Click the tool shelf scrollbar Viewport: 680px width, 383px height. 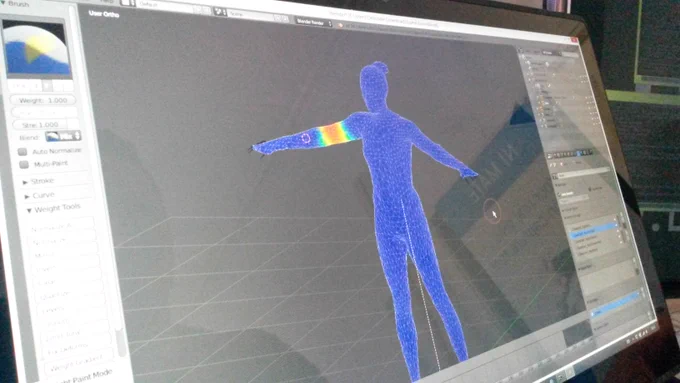(x=121, y=343)
